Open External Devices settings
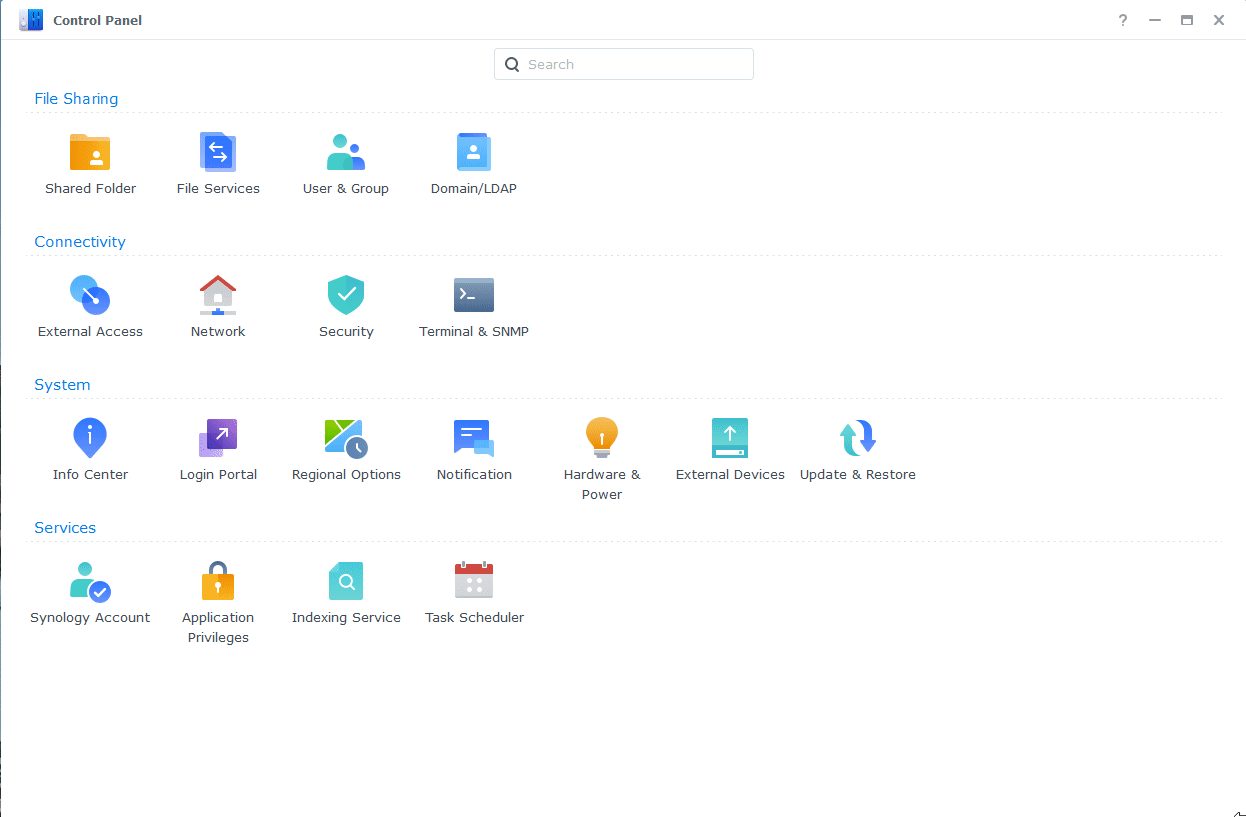This screenshot has height=817, width=1246. [730, 439]
